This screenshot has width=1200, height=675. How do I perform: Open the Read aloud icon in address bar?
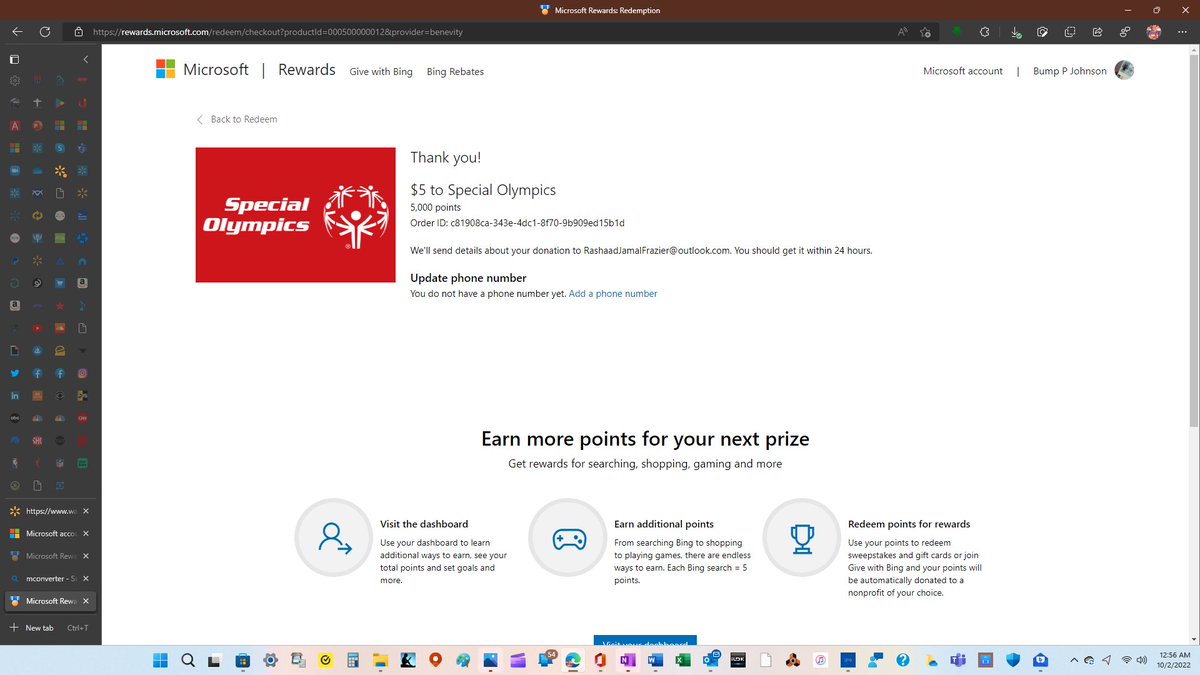click(x=903, y=32)
